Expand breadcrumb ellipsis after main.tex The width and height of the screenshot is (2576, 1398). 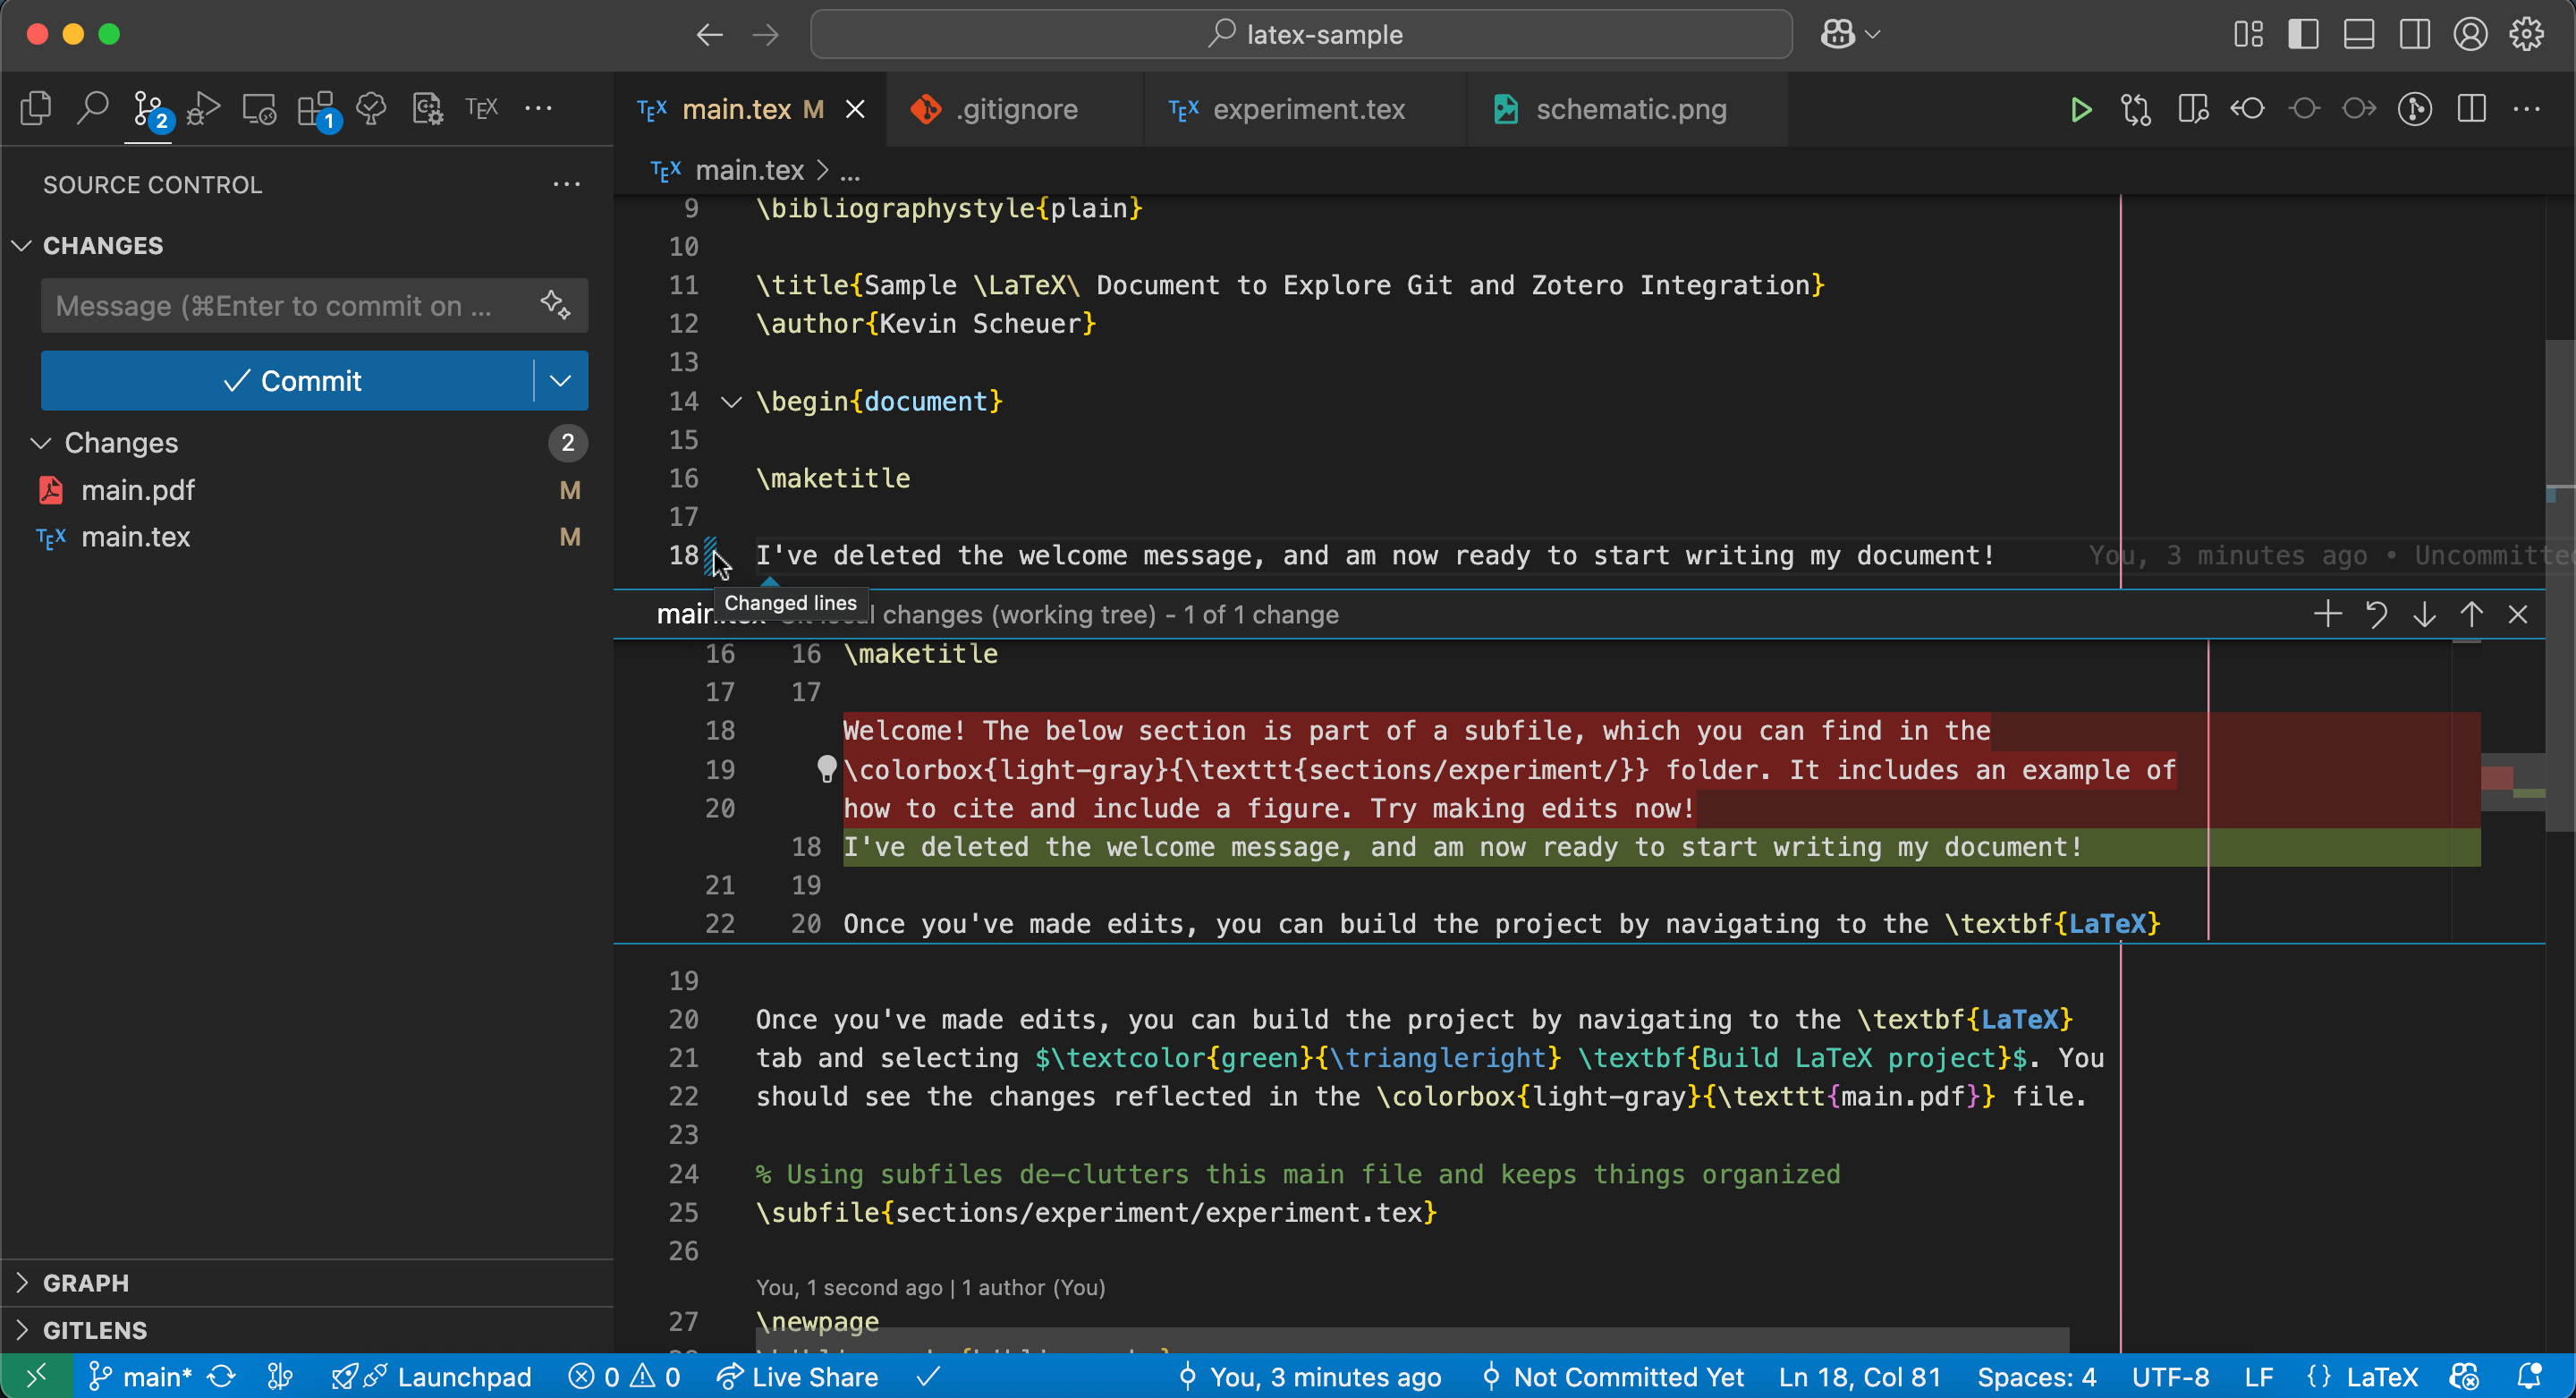point(850,171)
